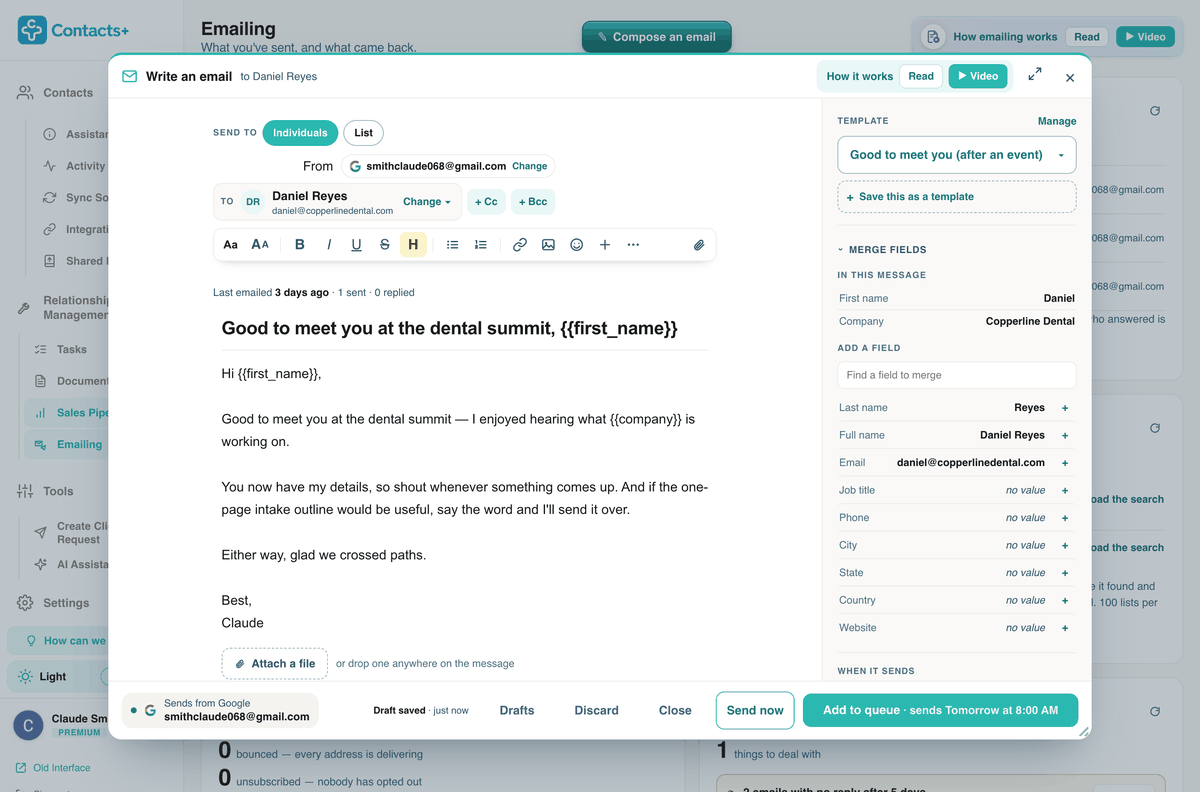Open more formatting options ellipsis

click(633, 245)
